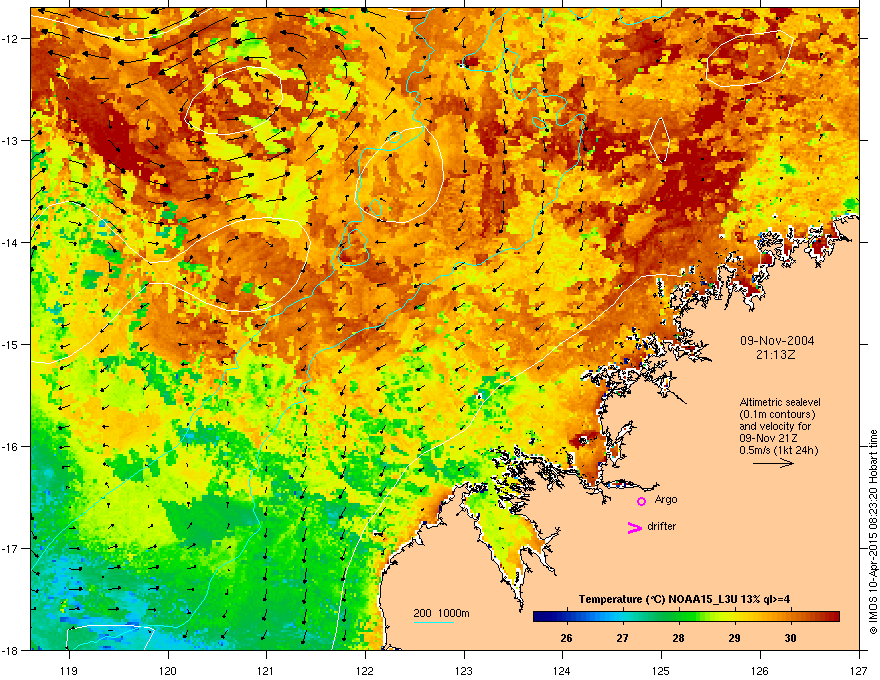
Task: Click the color bar value 27
Action: (x=622, y=638)
